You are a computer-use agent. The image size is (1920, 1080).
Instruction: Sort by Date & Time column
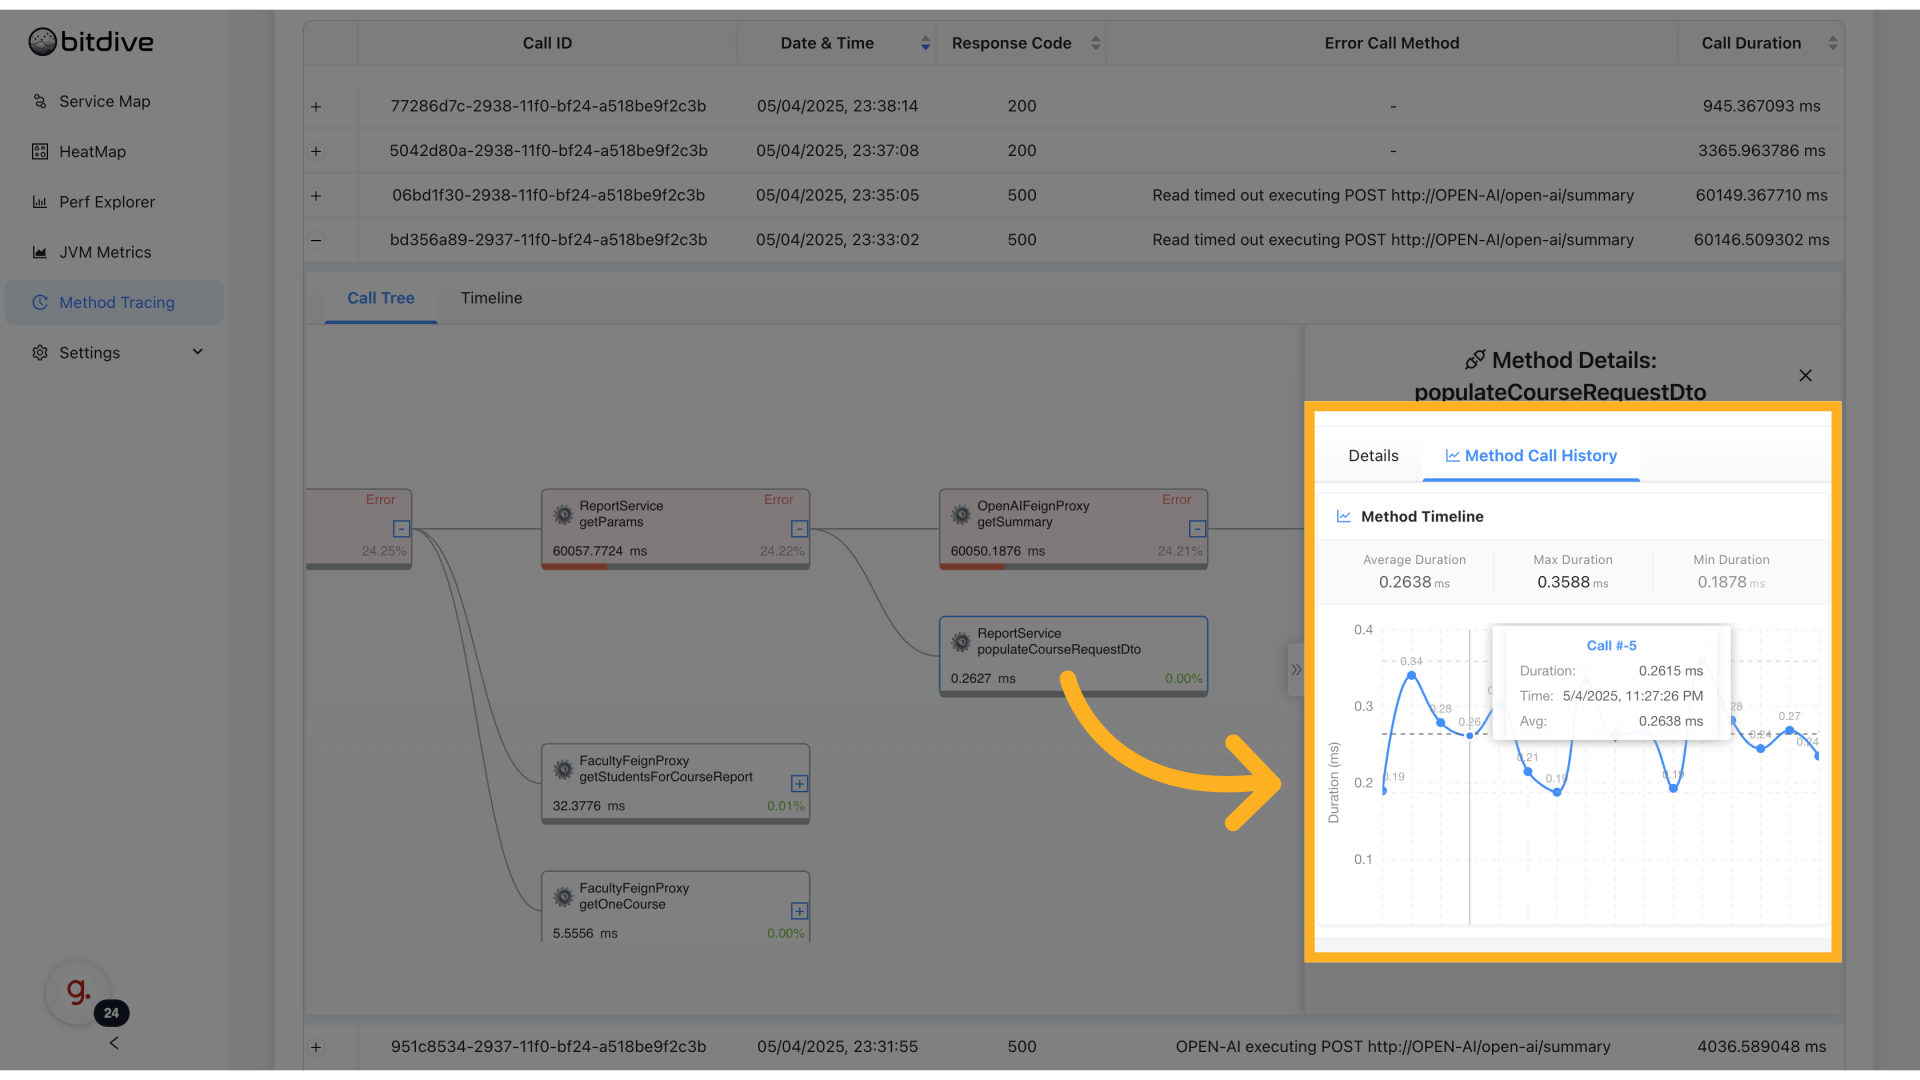(x=925, y=43)
